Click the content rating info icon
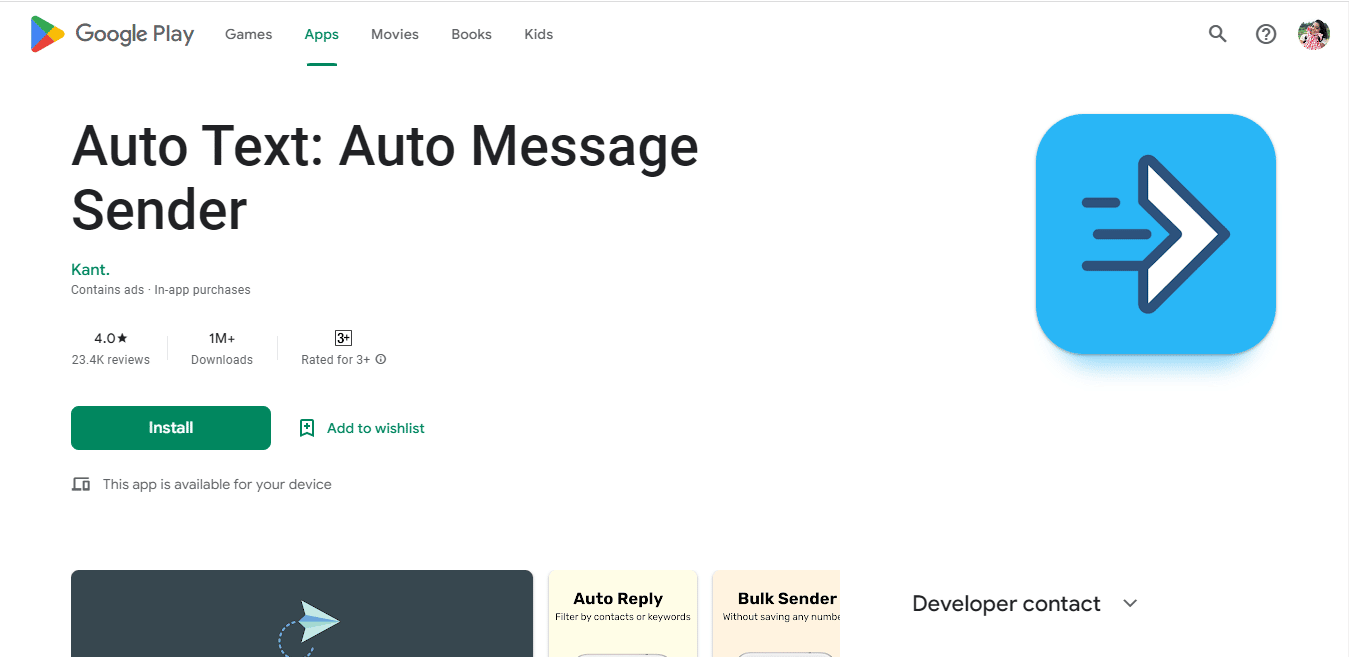 tap(381, 360)
